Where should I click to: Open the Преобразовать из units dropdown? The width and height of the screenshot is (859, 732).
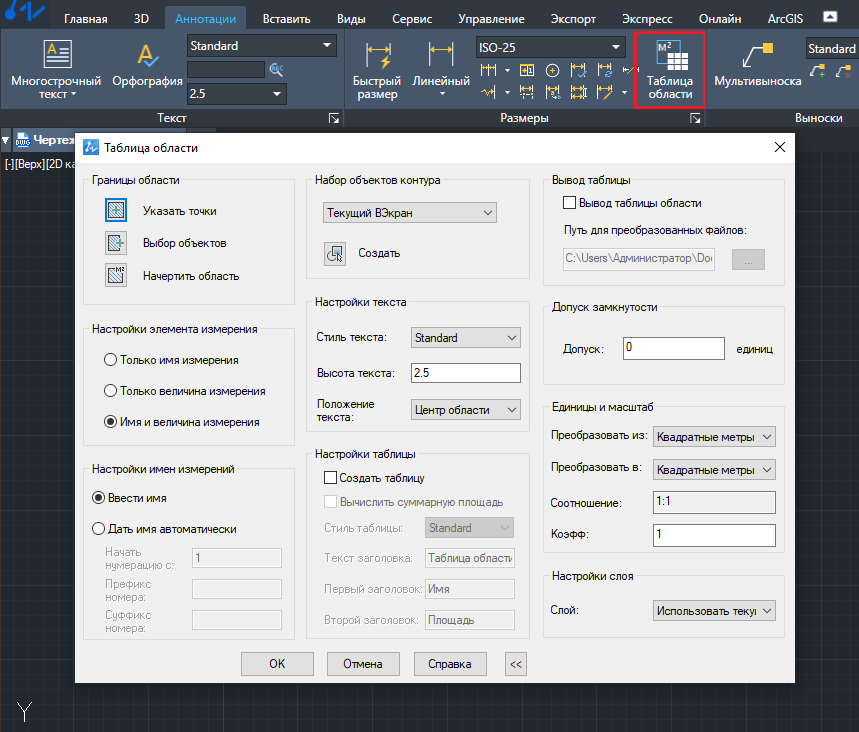pyautogui.click(x=714, y=437)
